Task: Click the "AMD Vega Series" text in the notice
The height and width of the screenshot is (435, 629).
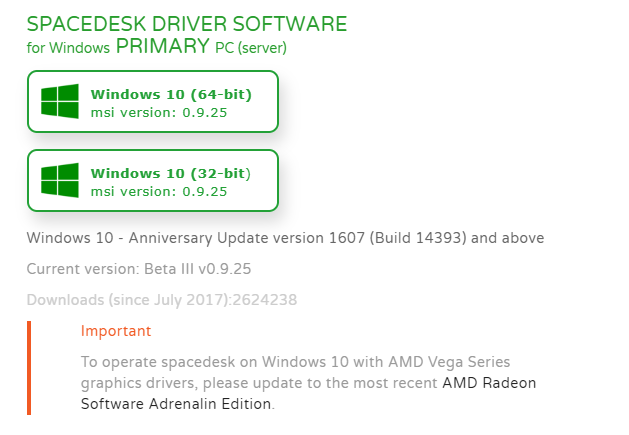Action: pyautogui.click(x=449, y=362)
